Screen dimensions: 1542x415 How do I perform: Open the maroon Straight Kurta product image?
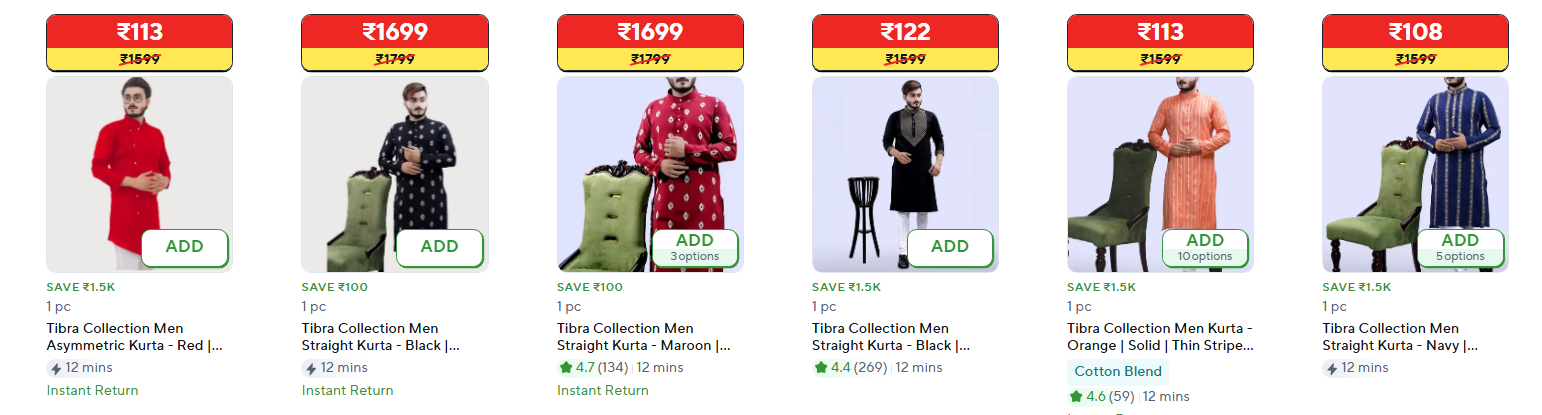click(650, 174)
